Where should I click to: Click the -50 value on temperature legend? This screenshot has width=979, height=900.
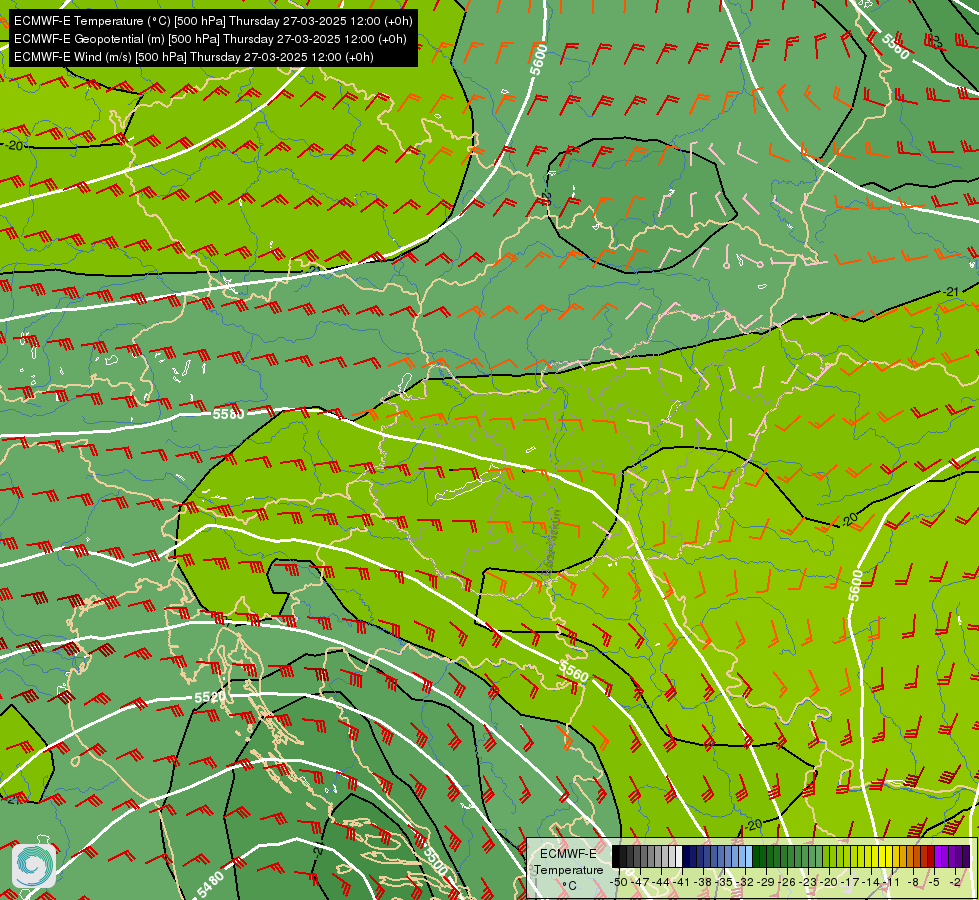coord(619,882)
